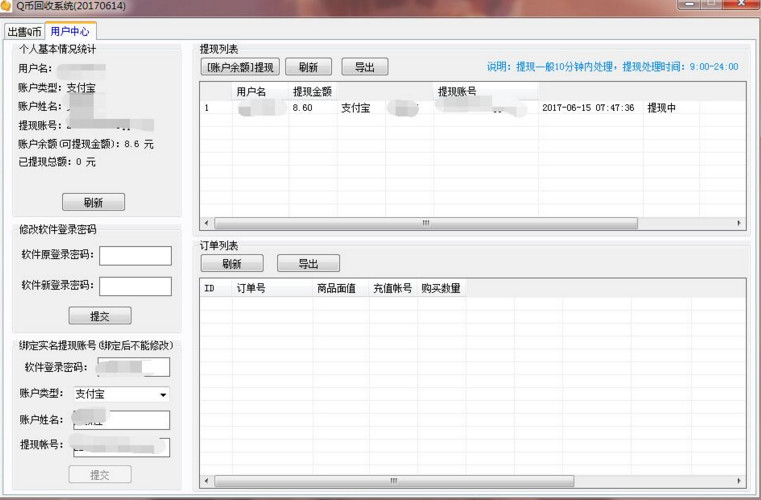The image size is (761, 500).
Task: Click the 购买数量 column header
Action: (x=440, y=288)
